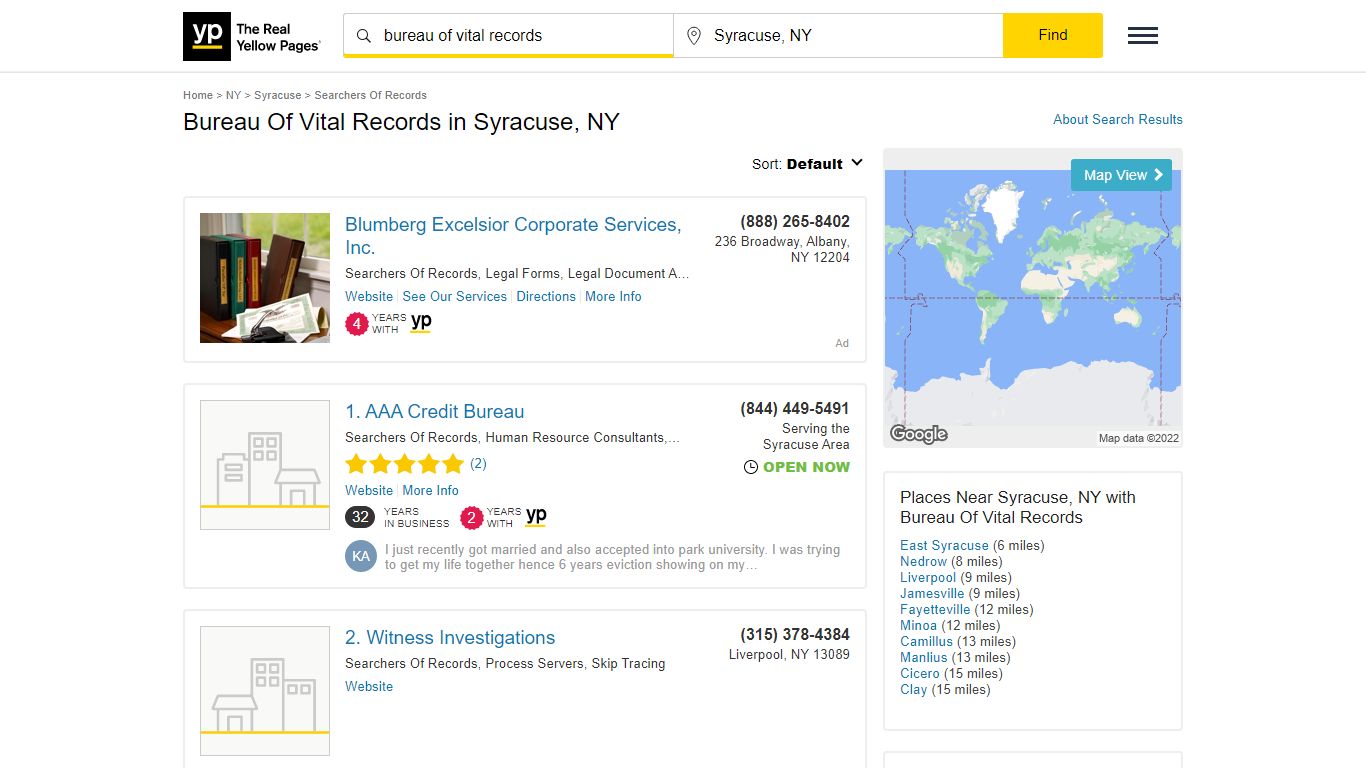Select East Syracuse nearby place
Viewport: 1366px width, 768px height.
[944, 545]
